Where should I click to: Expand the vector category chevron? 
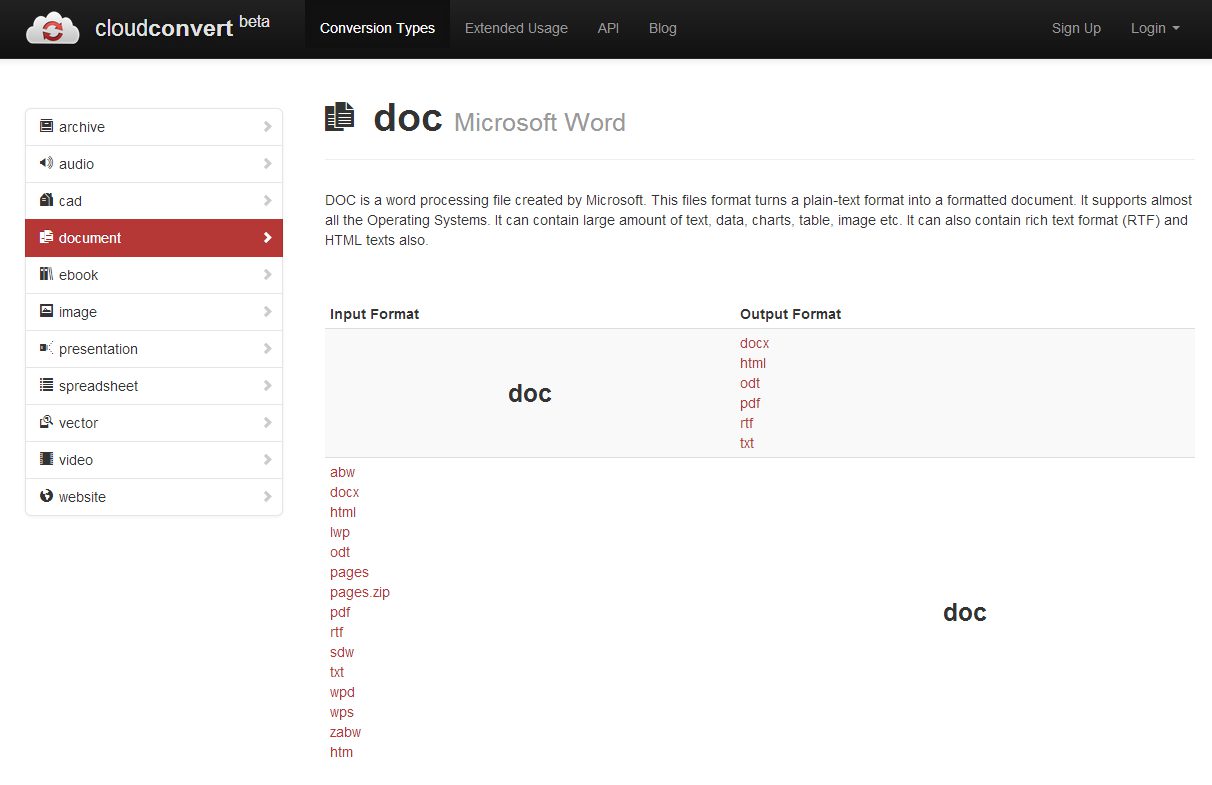click(267, 423)
